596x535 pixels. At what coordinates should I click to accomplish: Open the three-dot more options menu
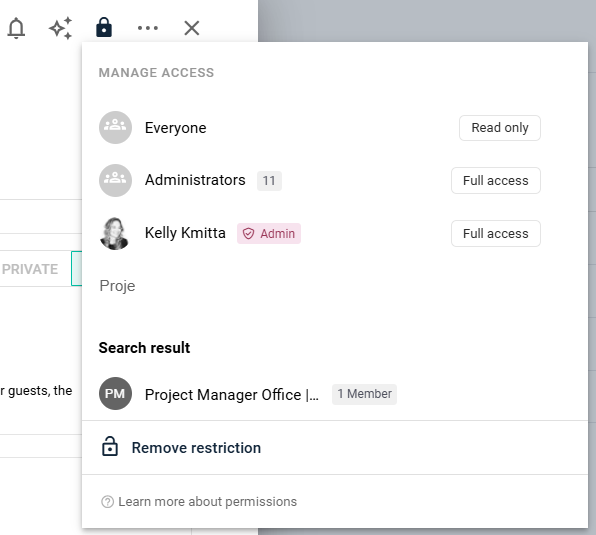(148, 28)
